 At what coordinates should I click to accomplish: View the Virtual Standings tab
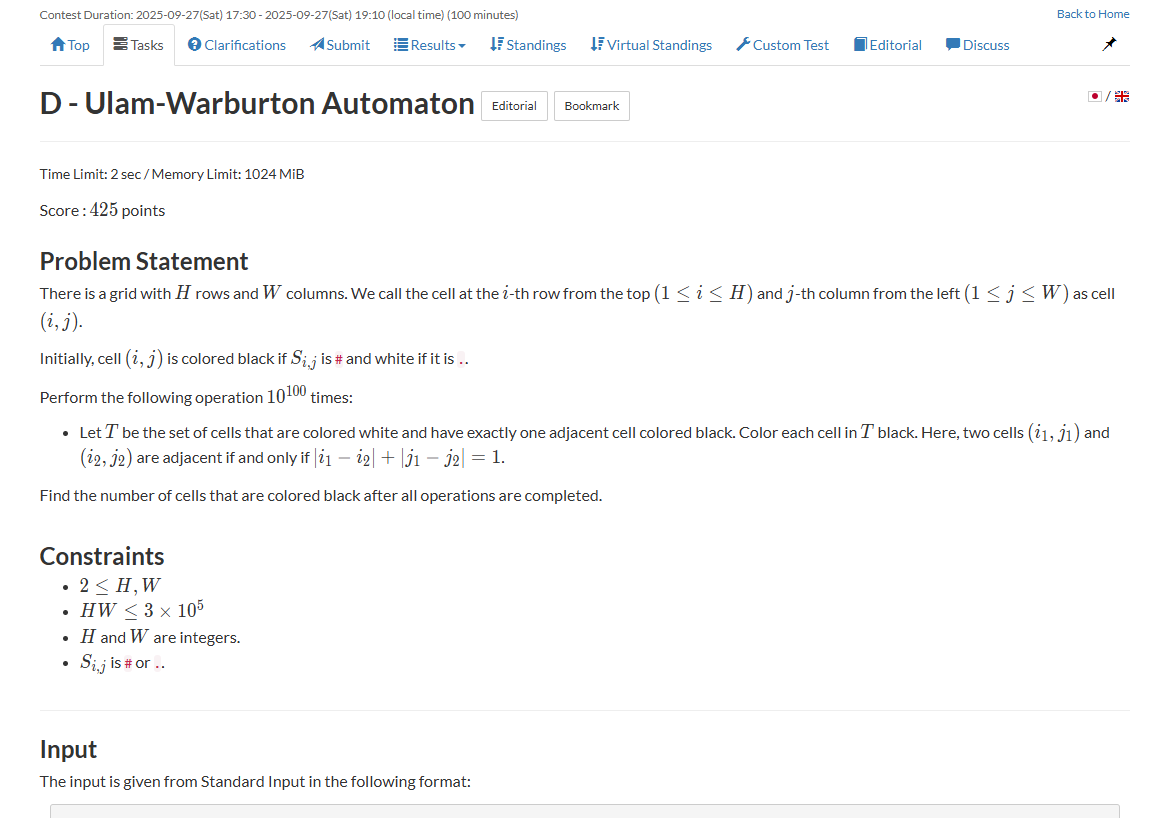tap(651, 45)
